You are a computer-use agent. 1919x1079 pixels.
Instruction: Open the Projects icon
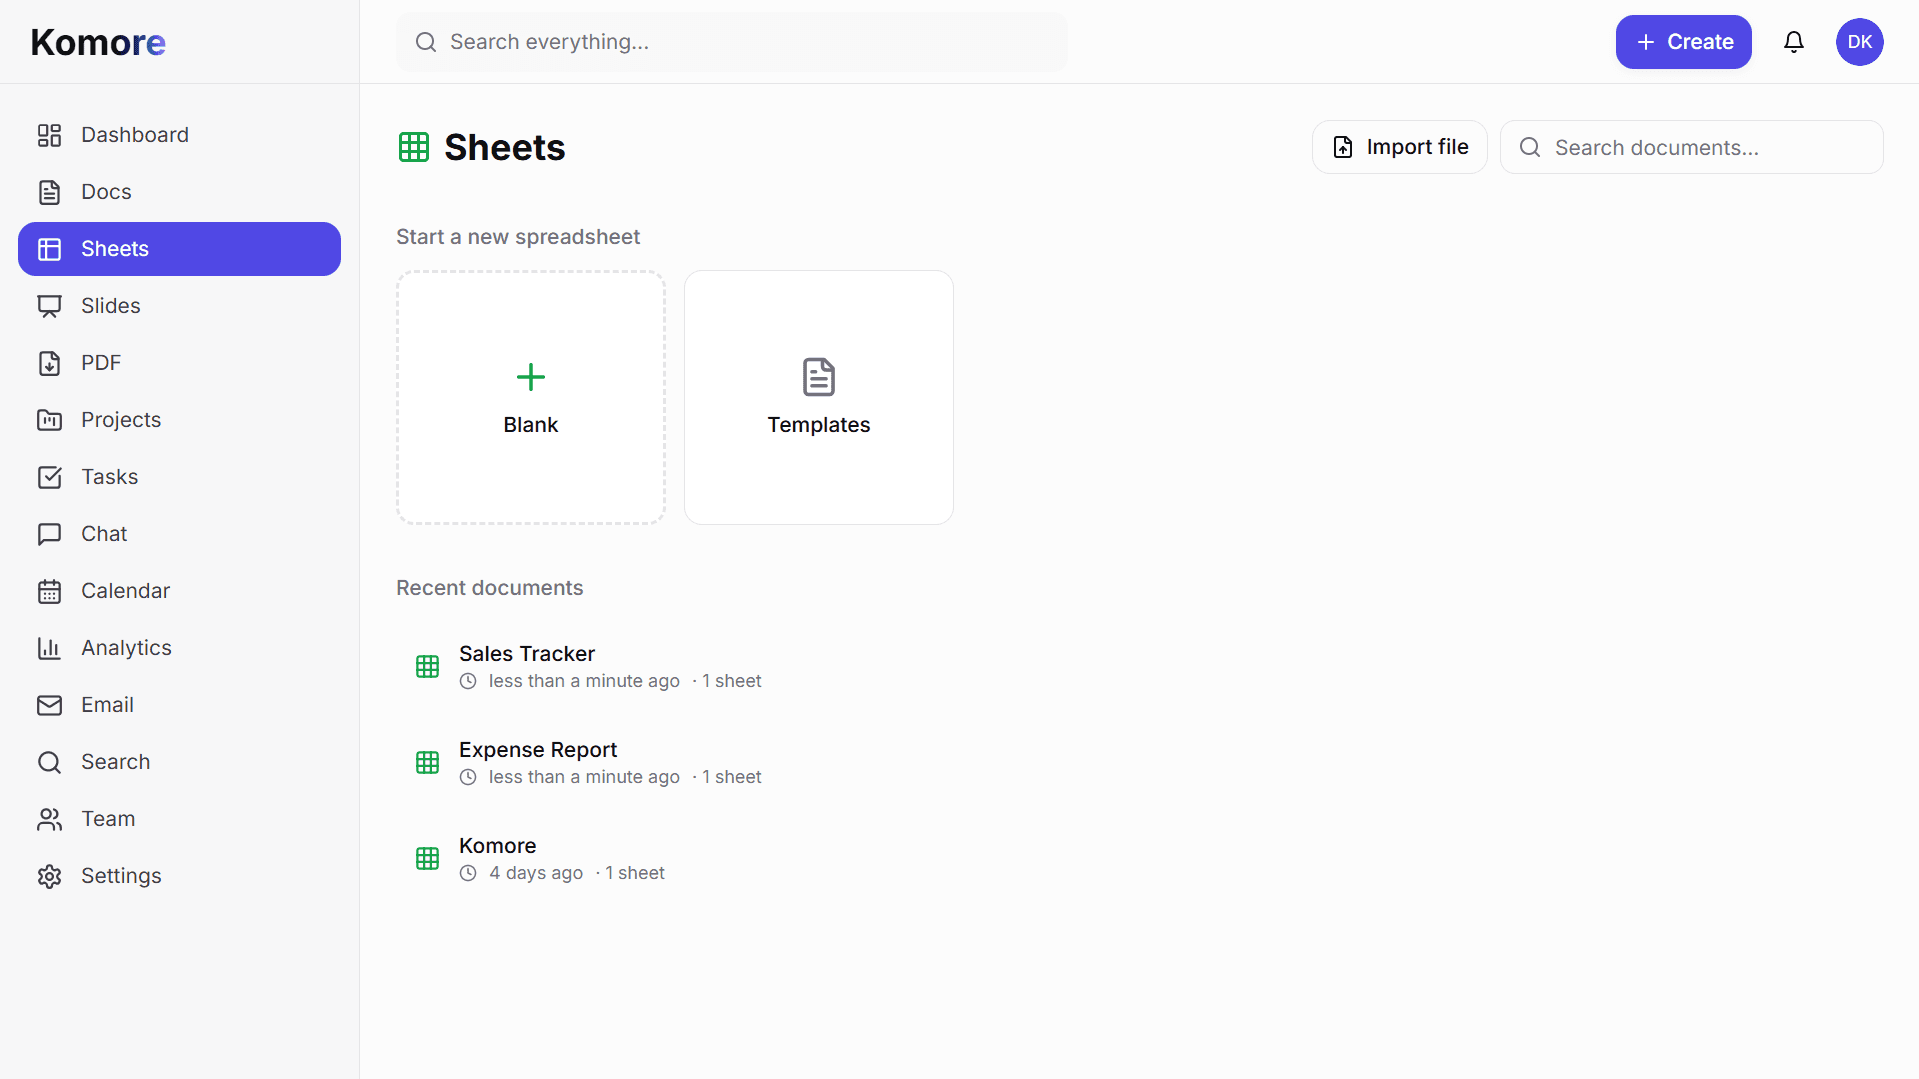[x=50, y=419]
